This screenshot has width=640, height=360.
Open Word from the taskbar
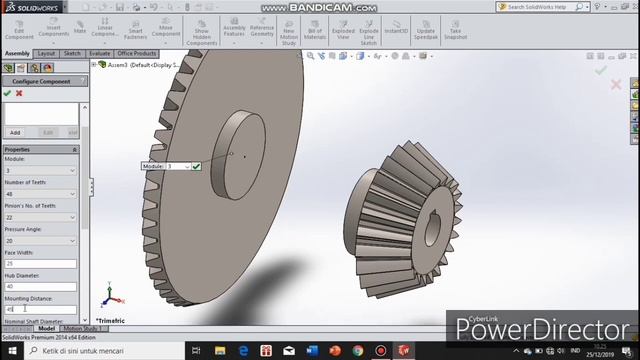312,351
